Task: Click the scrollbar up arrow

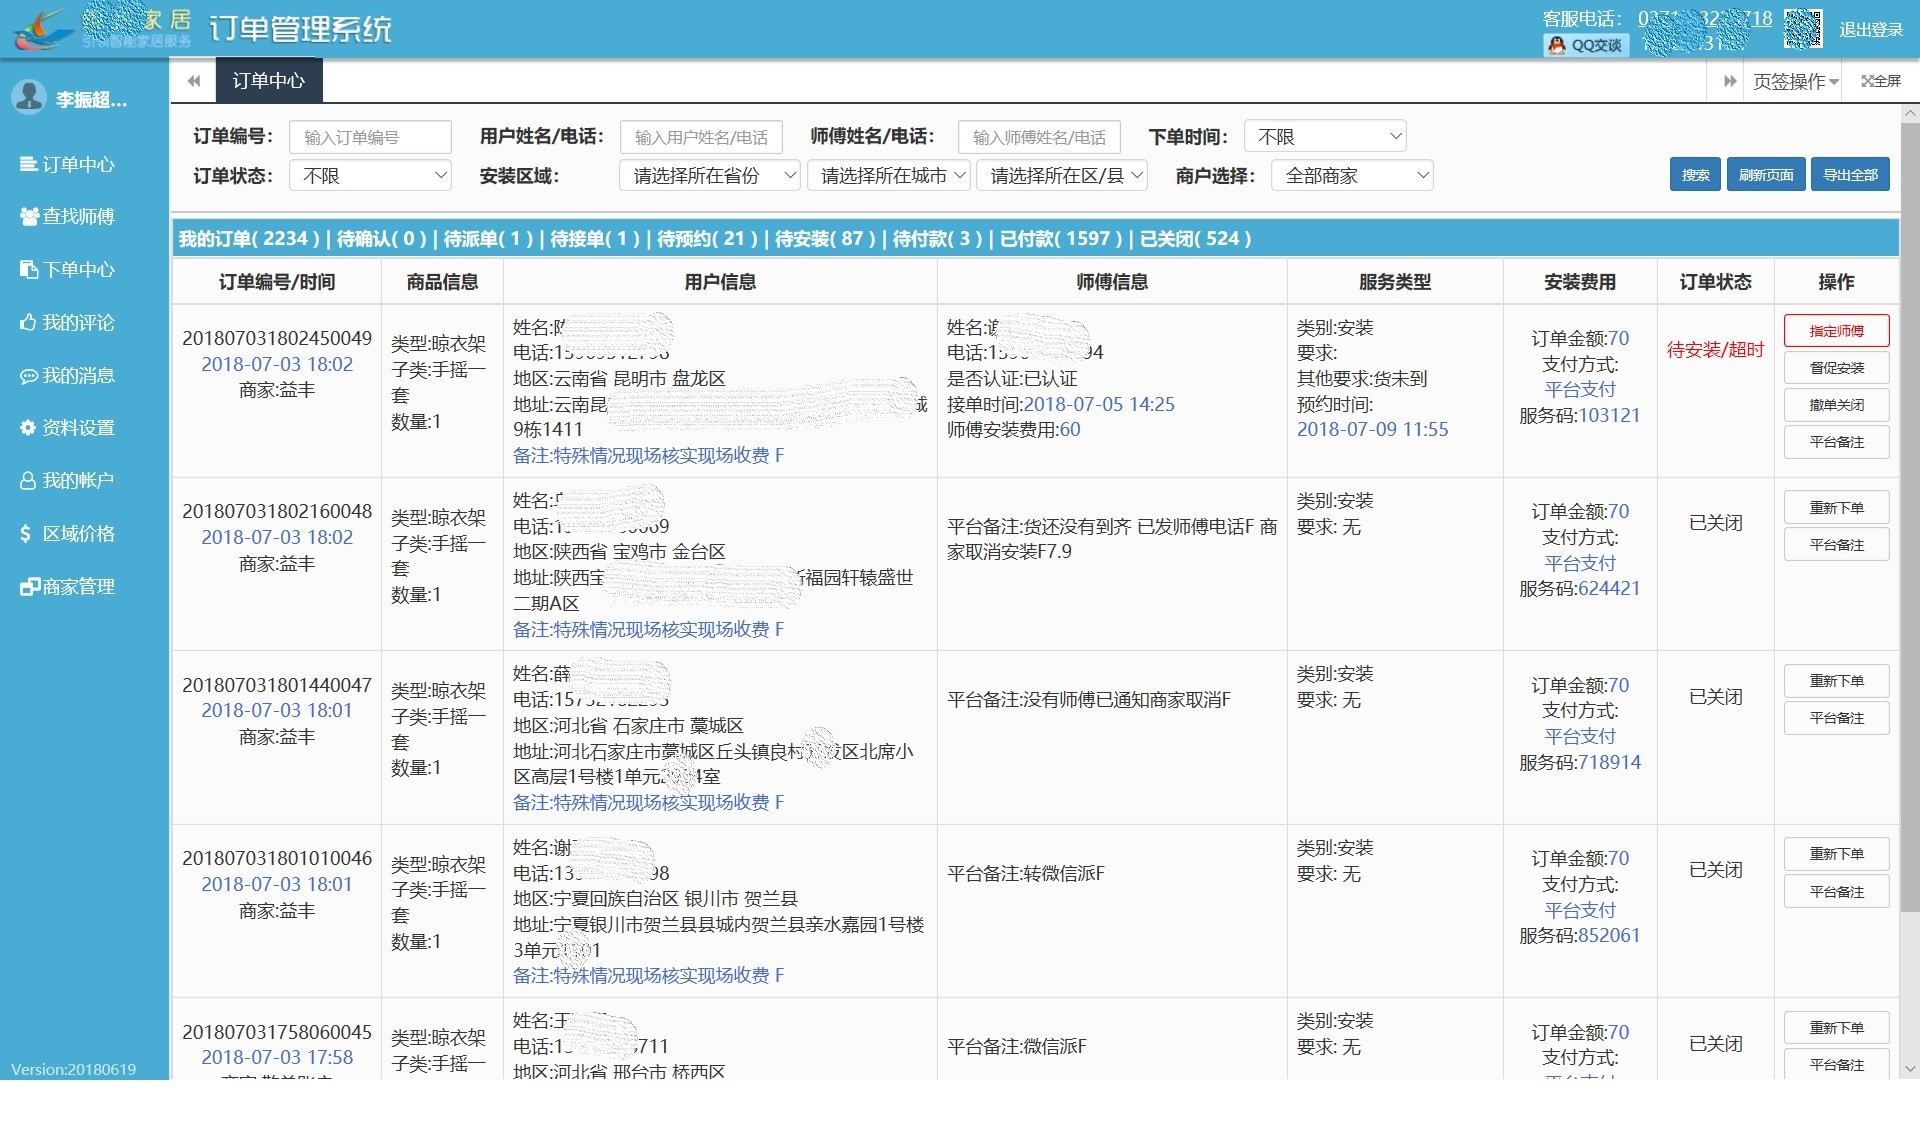Action: 1910,114
